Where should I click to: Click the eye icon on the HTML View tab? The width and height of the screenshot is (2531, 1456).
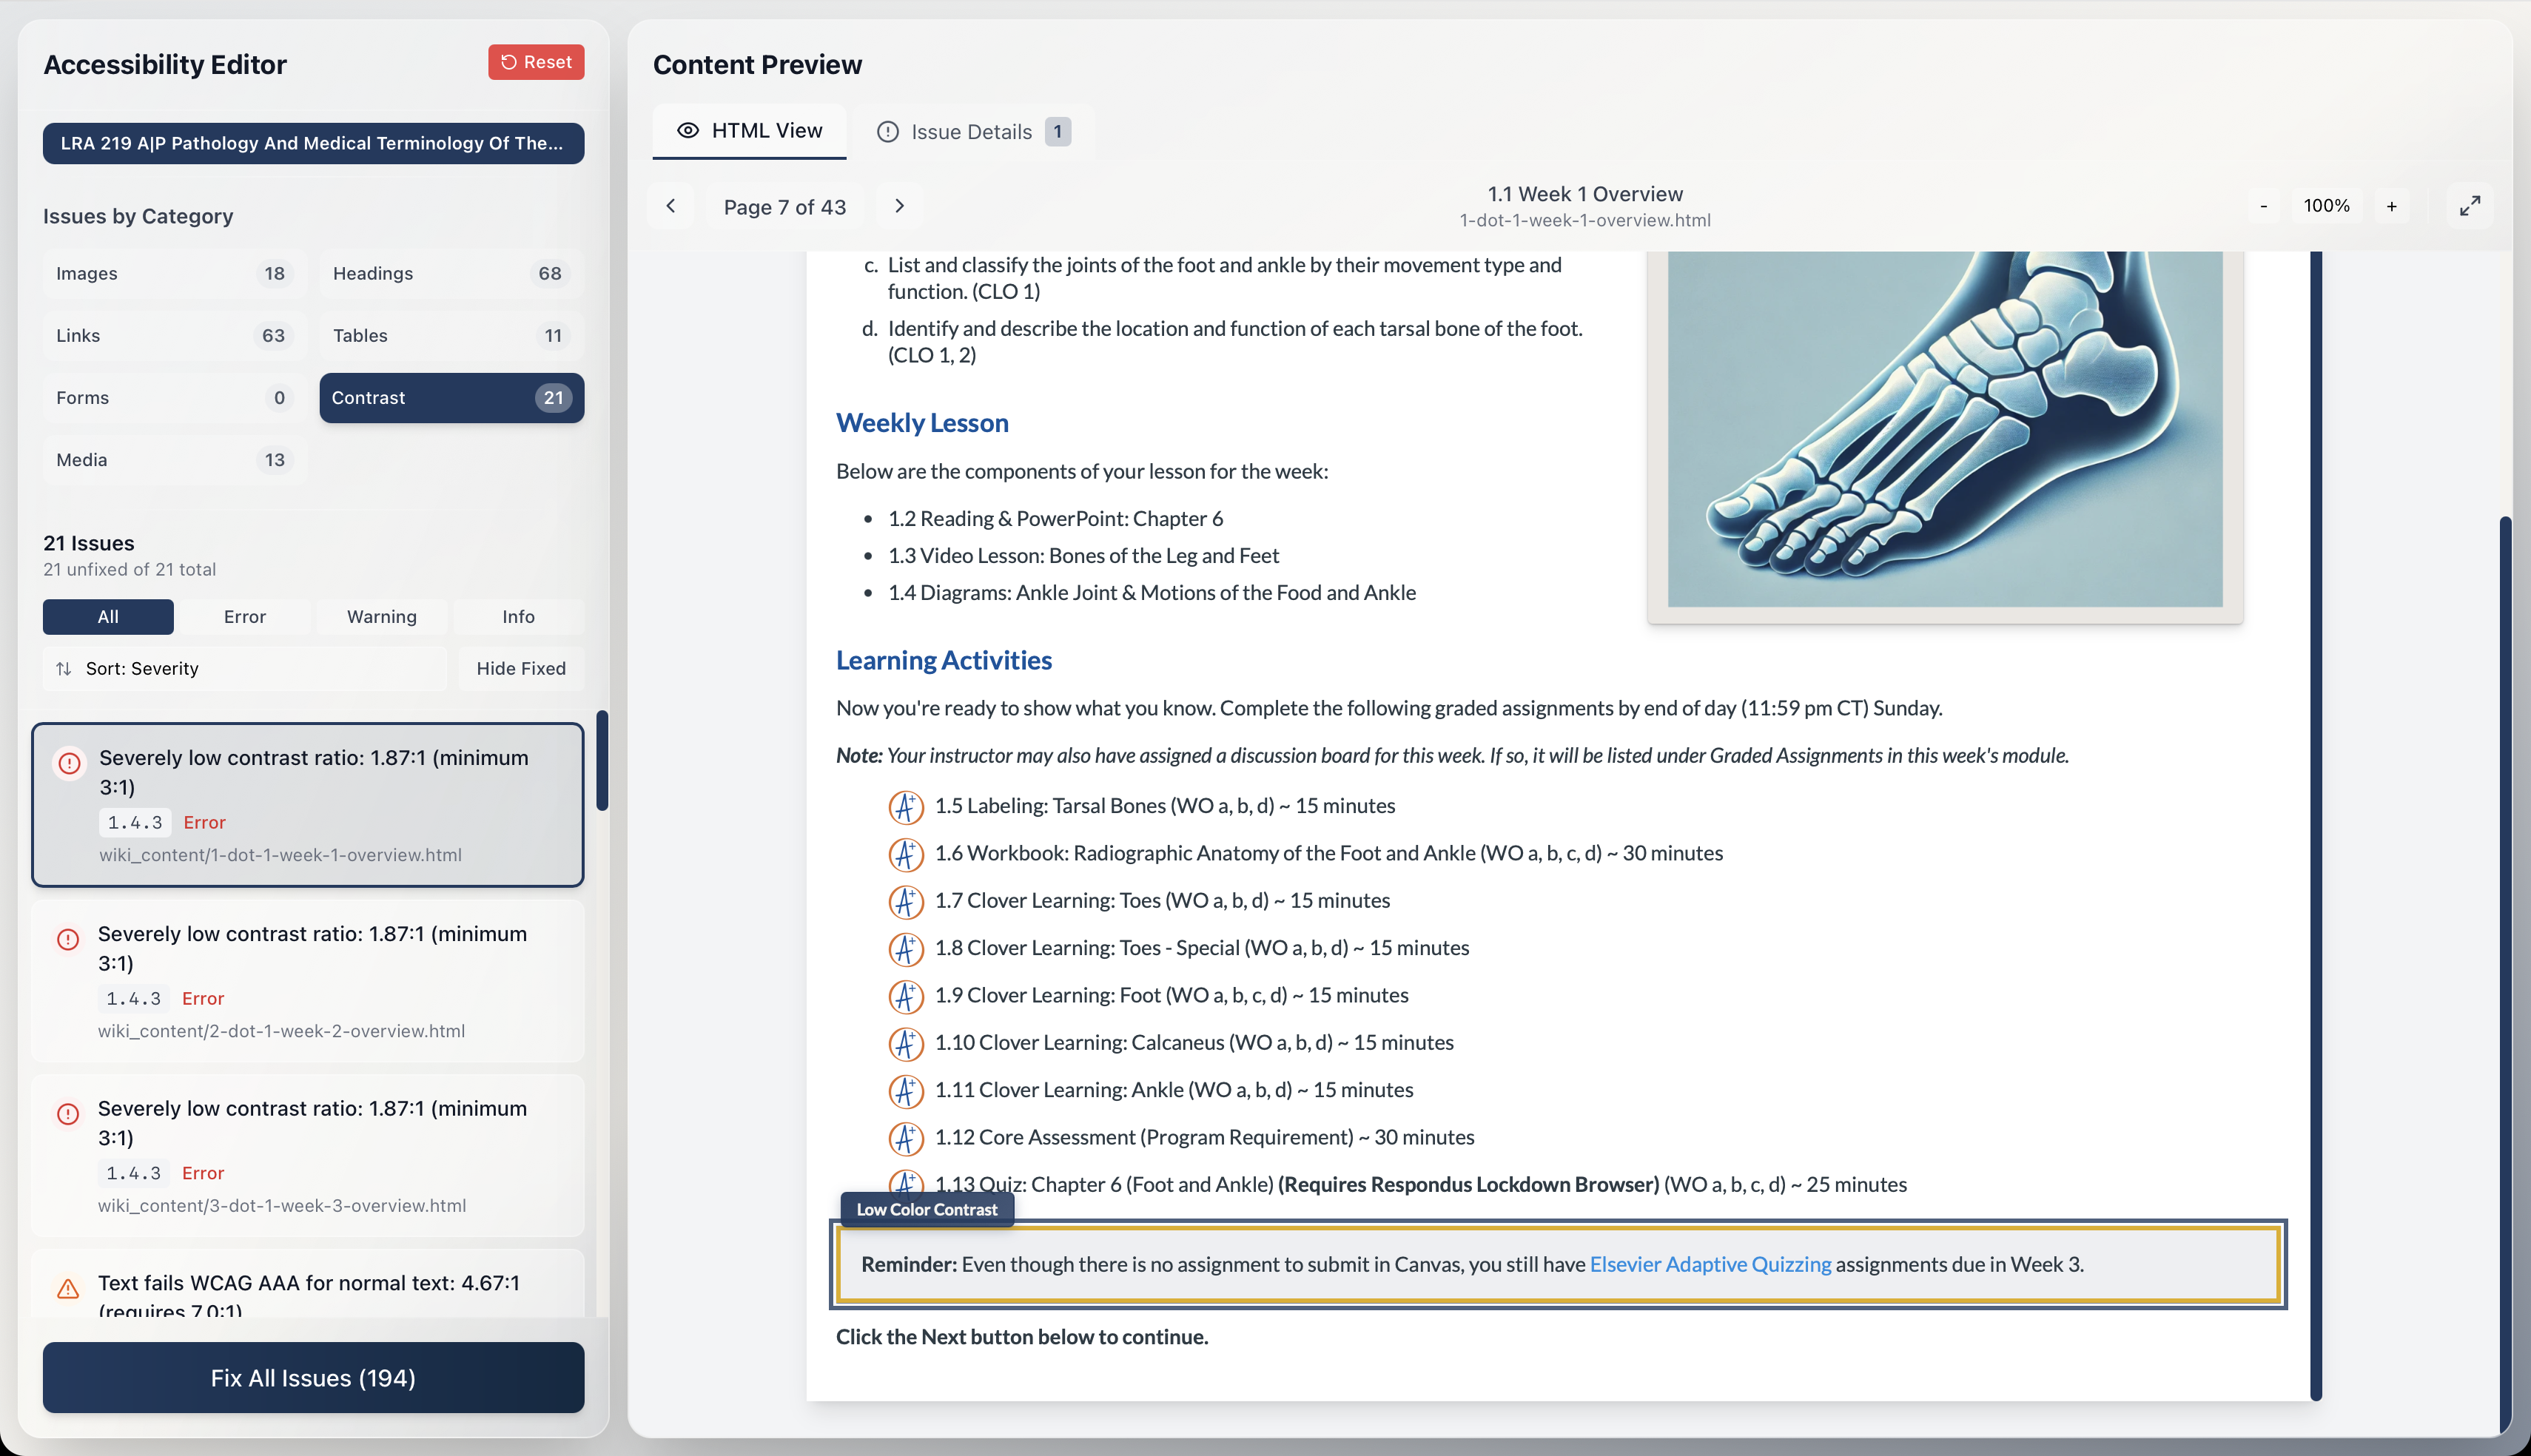689,131
